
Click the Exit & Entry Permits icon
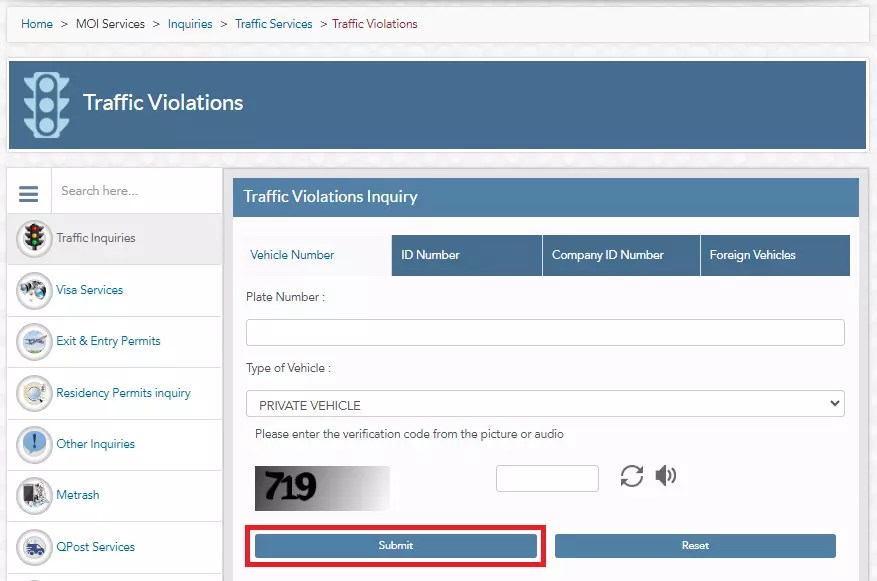[x=33, y=341]
